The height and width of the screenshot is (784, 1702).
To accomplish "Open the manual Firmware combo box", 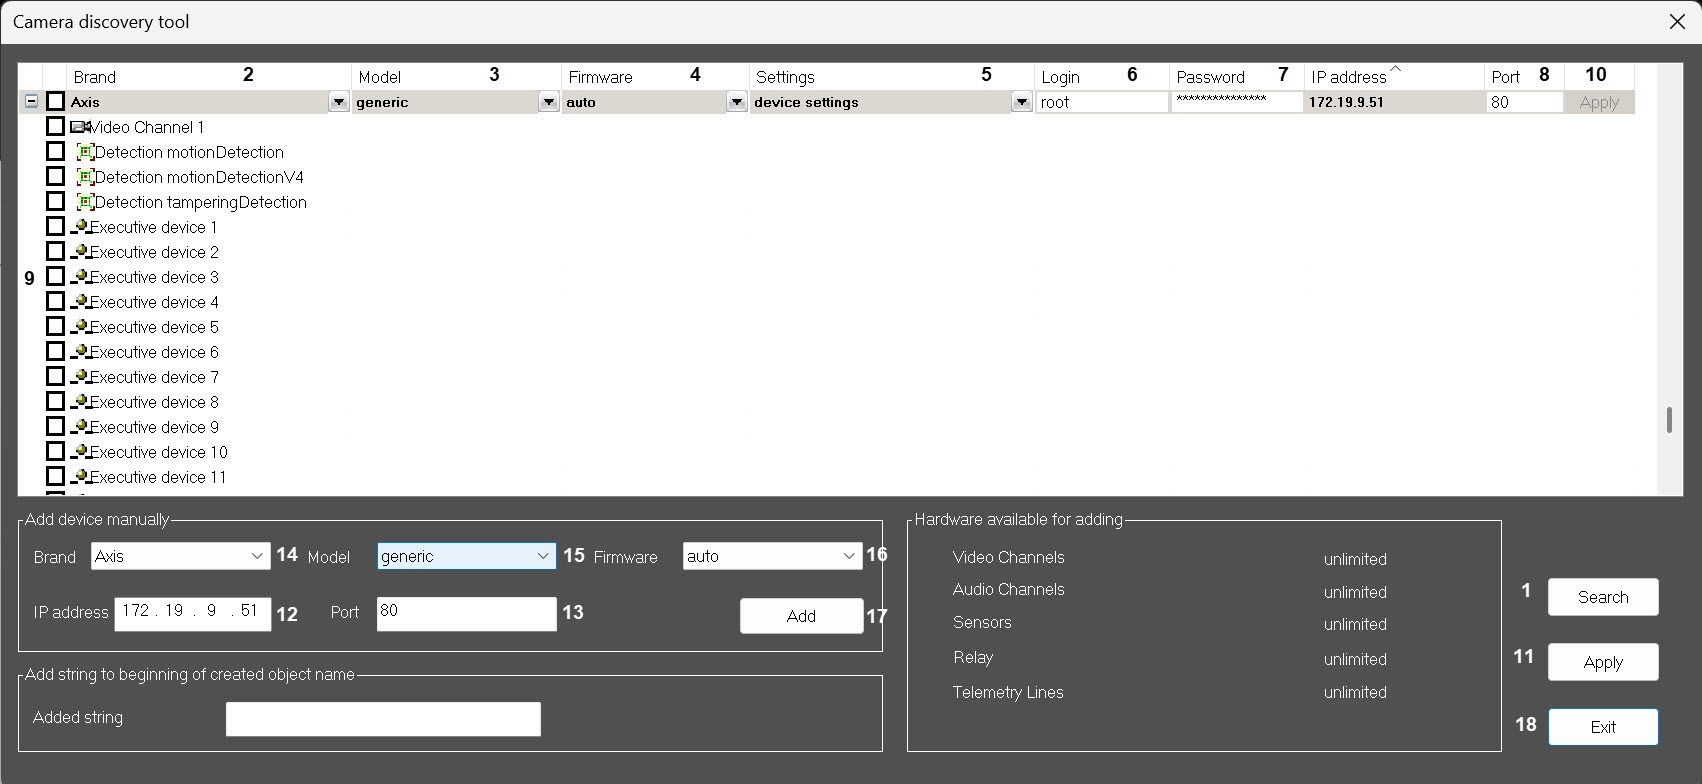I will [772, 556].
